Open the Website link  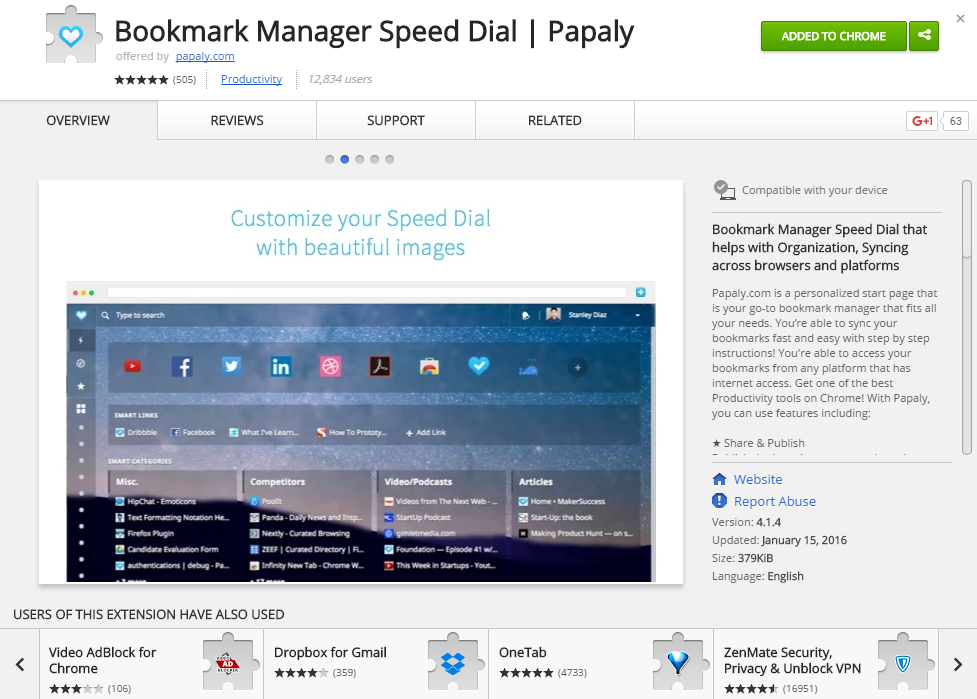click(758, 479)
